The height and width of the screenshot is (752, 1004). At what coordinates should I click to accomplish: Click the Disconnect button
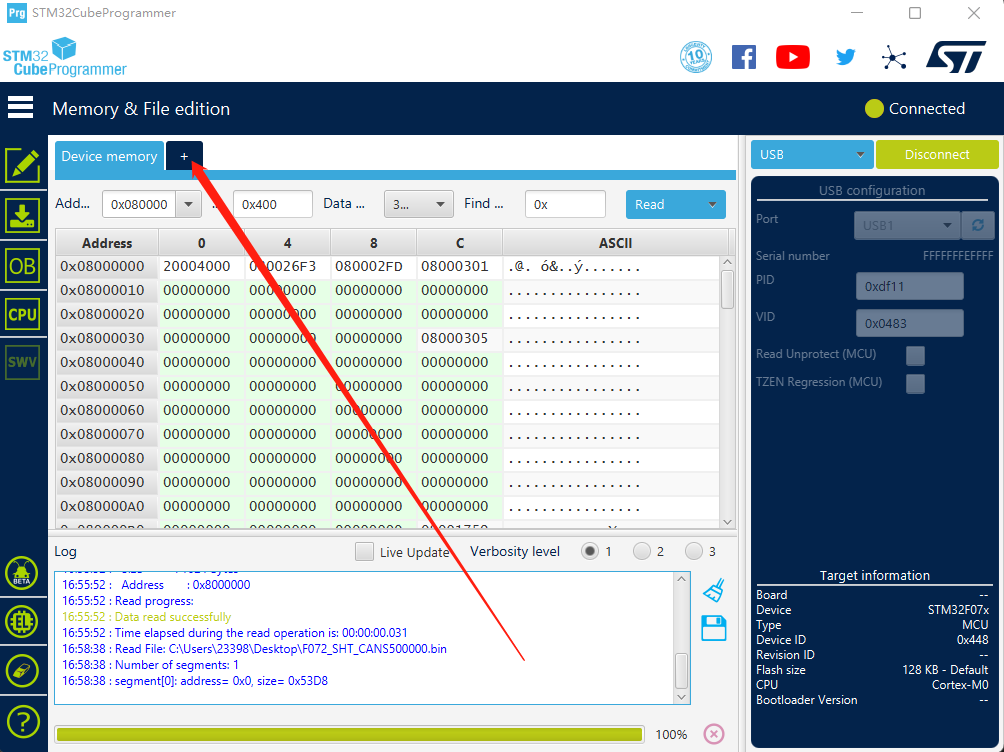(937, 155)
